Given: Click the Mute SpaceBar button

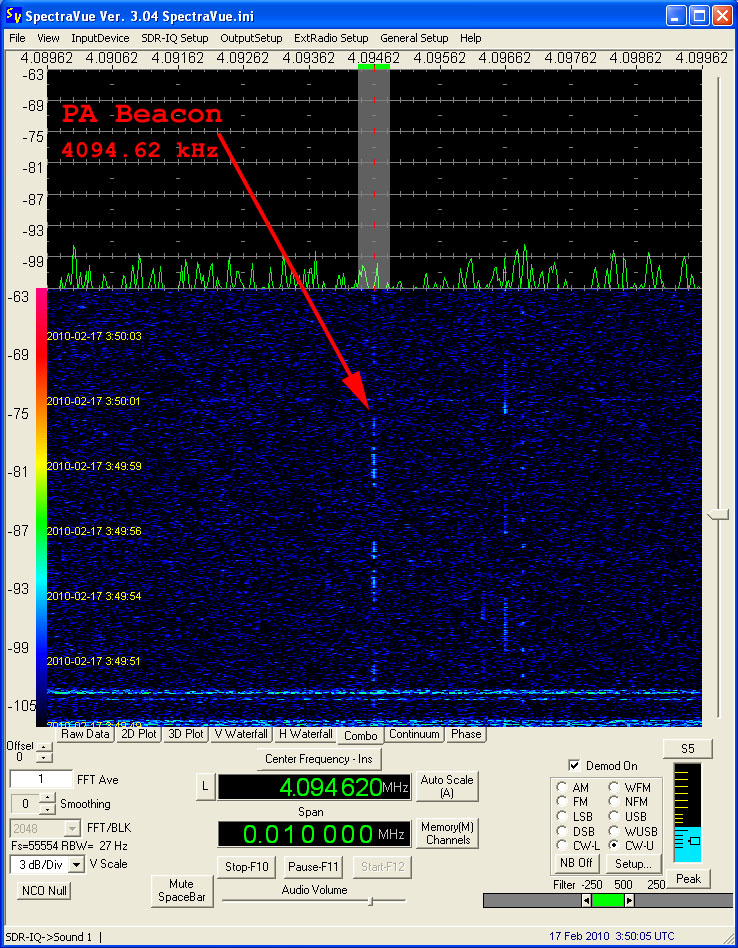Looking at the screenshot, I should coord(182,891).
